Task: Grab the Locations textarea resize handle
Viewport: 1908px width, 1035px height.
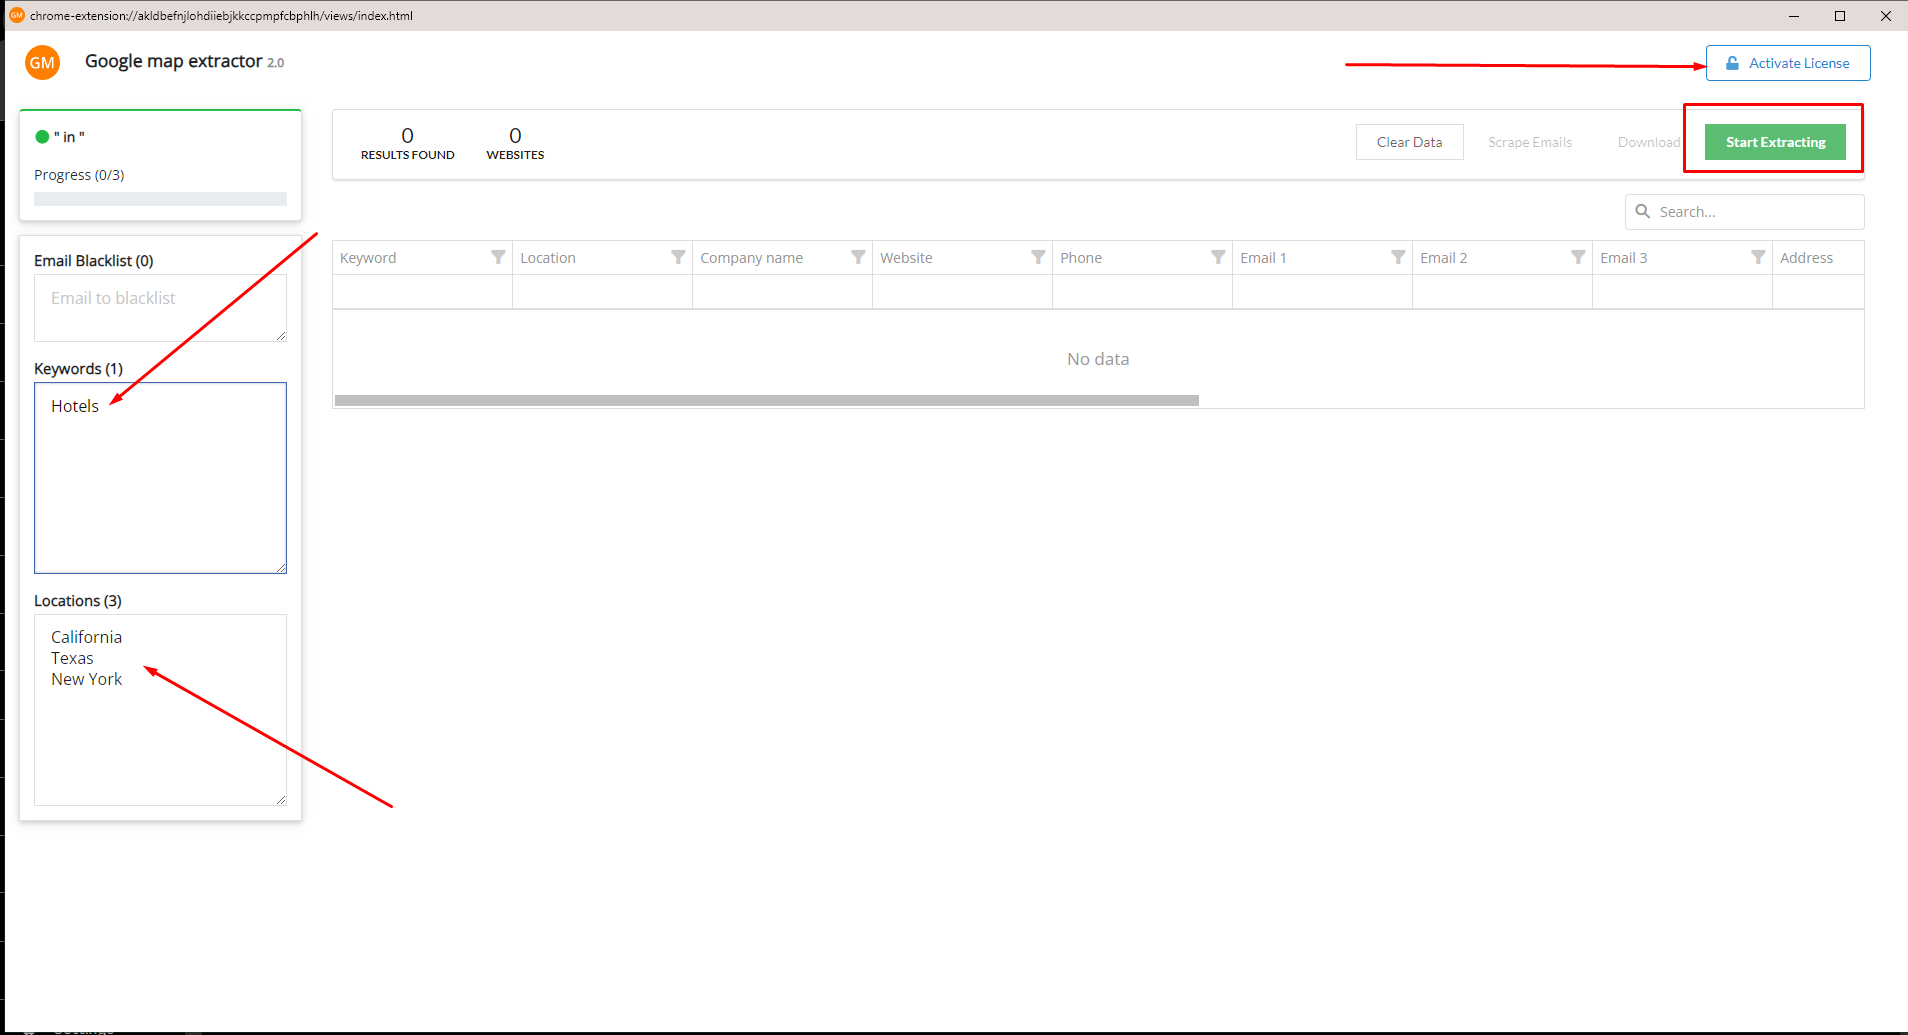Action: (281, 800)
